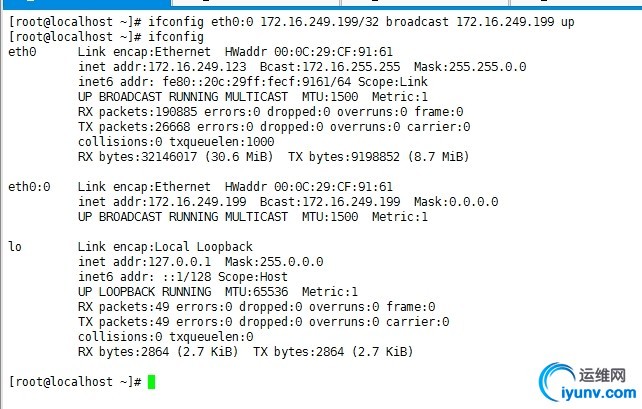Viewport: 642px width, 409px height.
Task: Click the MTU:65536 loopback value
Action: (x=256, y=291)
